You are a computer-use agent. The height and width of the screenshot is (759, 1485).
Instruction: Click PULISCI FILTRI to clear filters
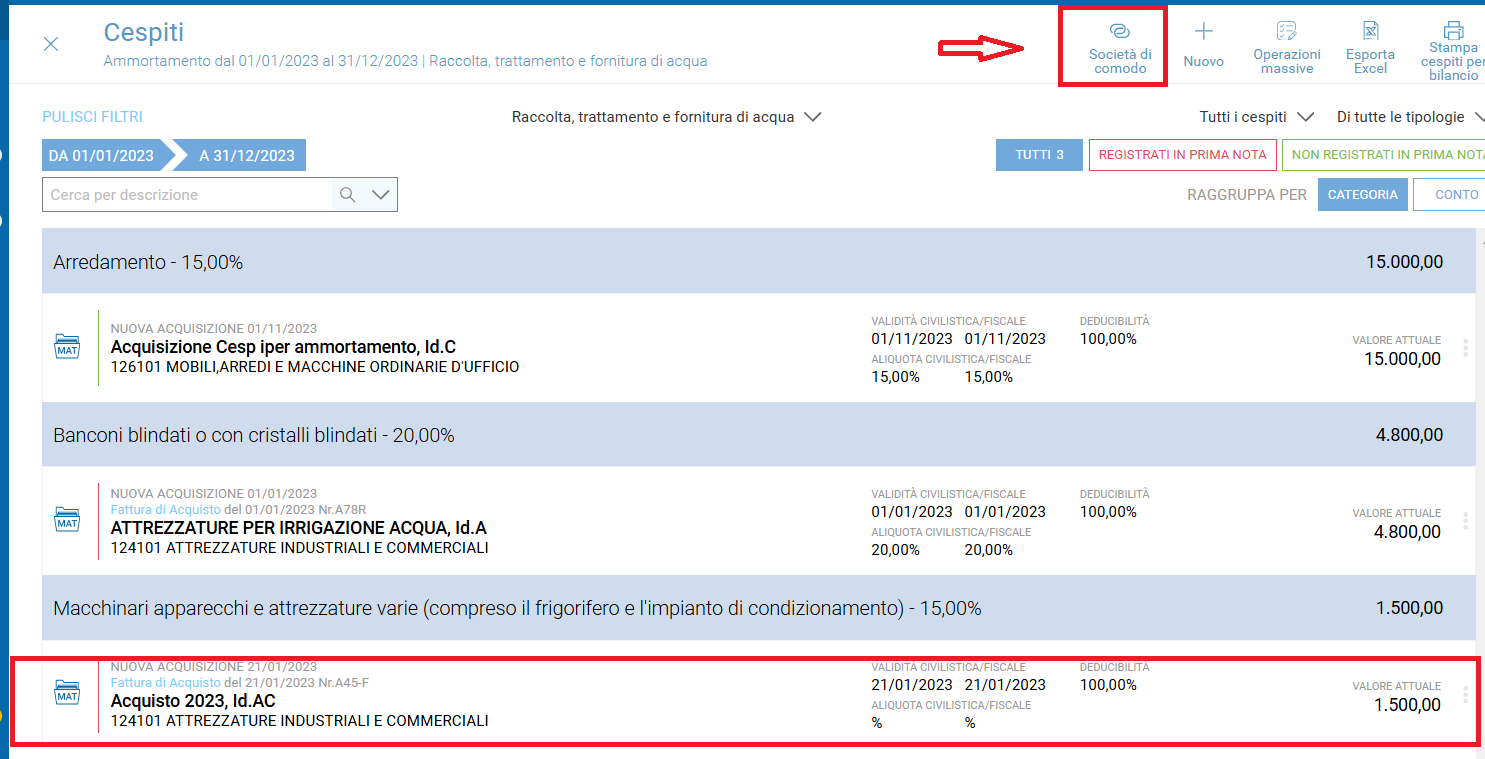point(92,117)
